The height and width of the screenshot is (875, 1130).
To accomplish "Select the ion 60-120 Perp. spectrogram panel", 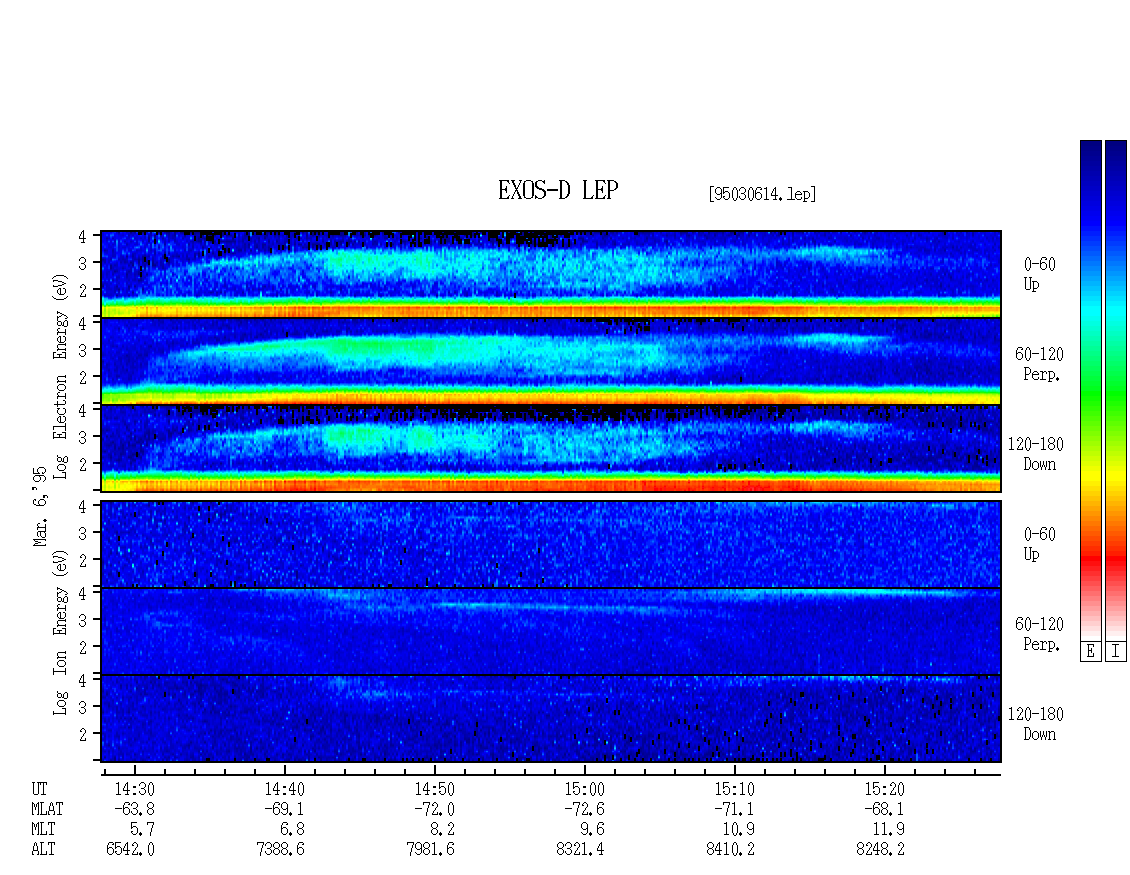I will coord(551,631).
